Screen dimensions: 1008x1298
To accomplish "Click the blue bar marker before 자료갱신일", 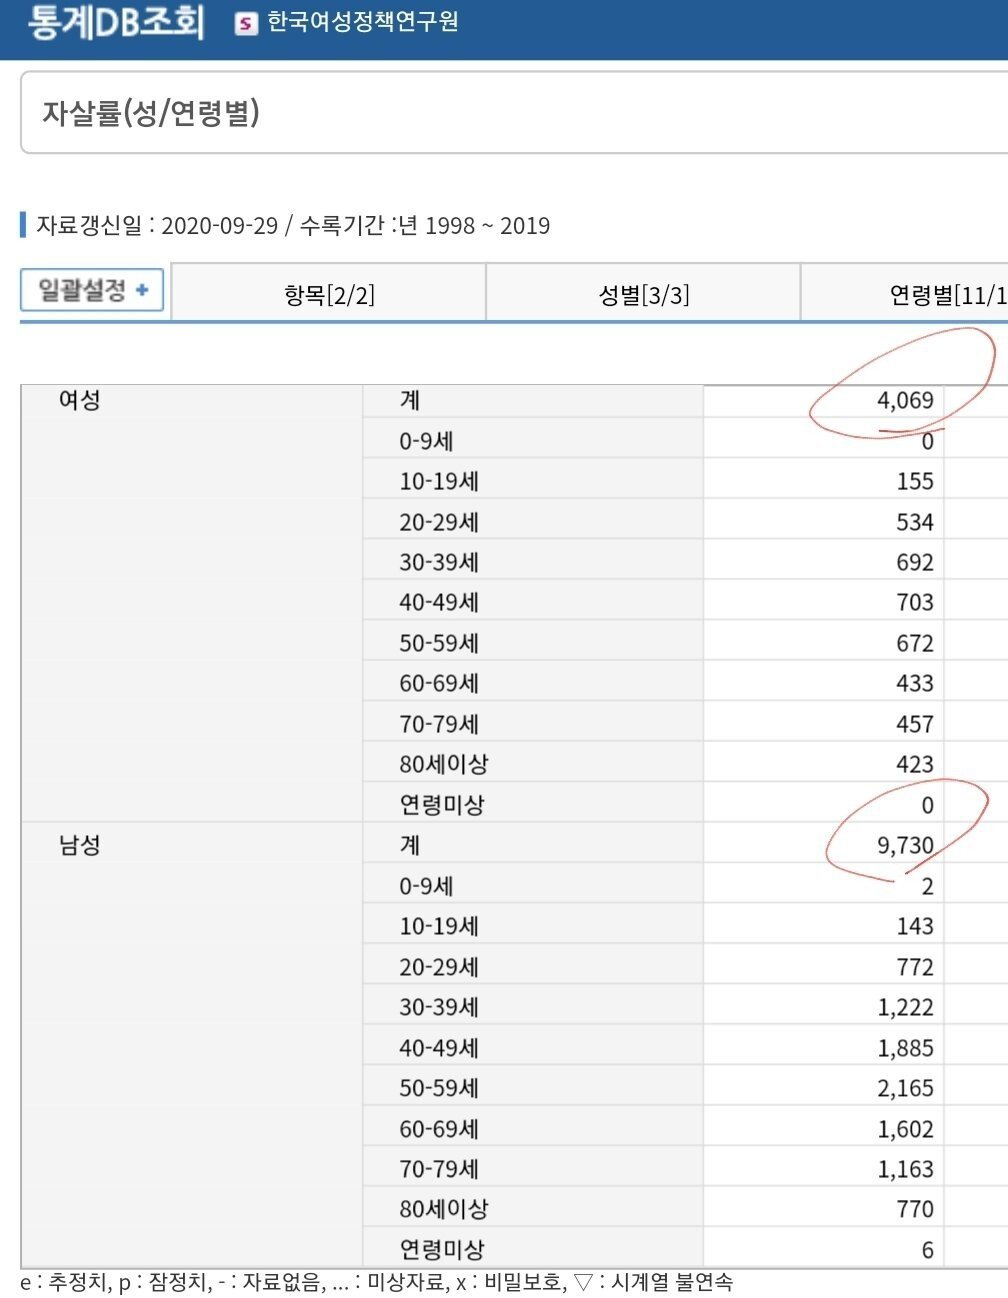I will 23,225.
